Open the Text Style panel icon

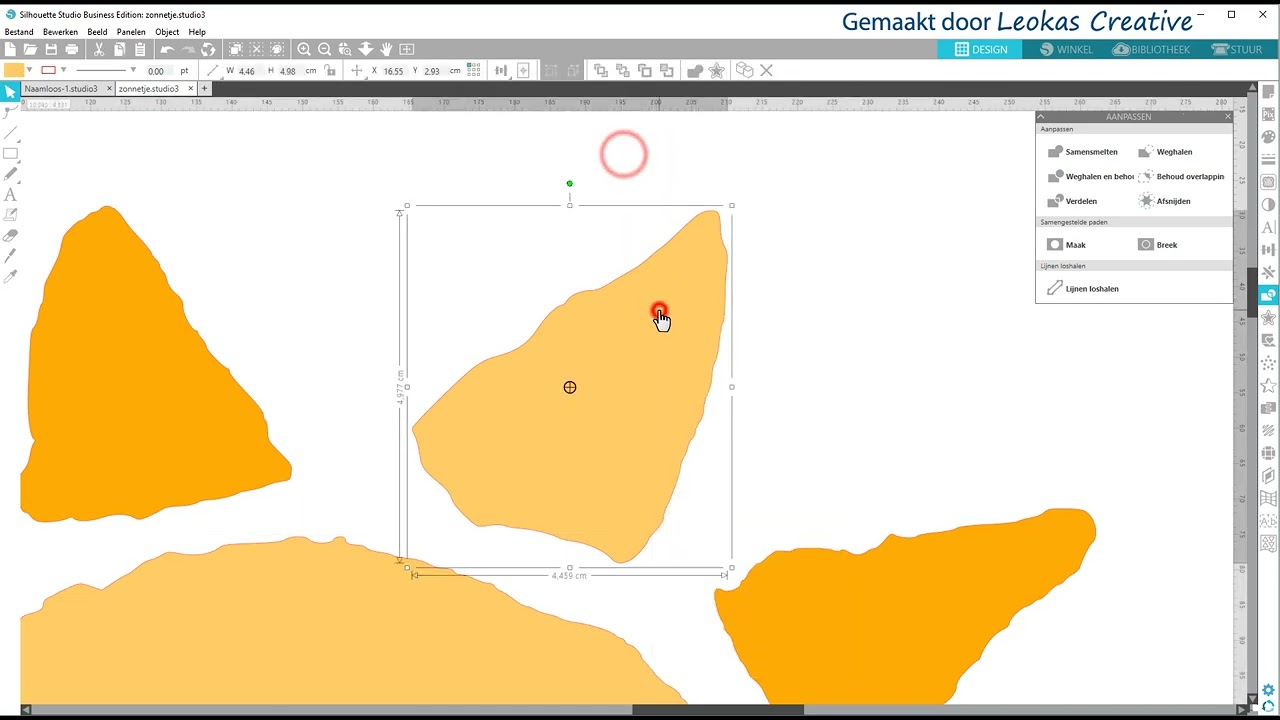point(1269,227)
